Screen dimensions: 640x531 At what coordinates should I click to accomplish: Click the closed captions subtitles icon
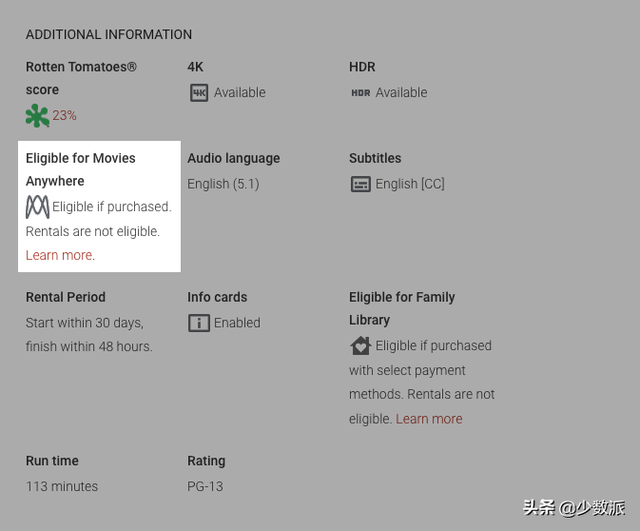[360, 184]
